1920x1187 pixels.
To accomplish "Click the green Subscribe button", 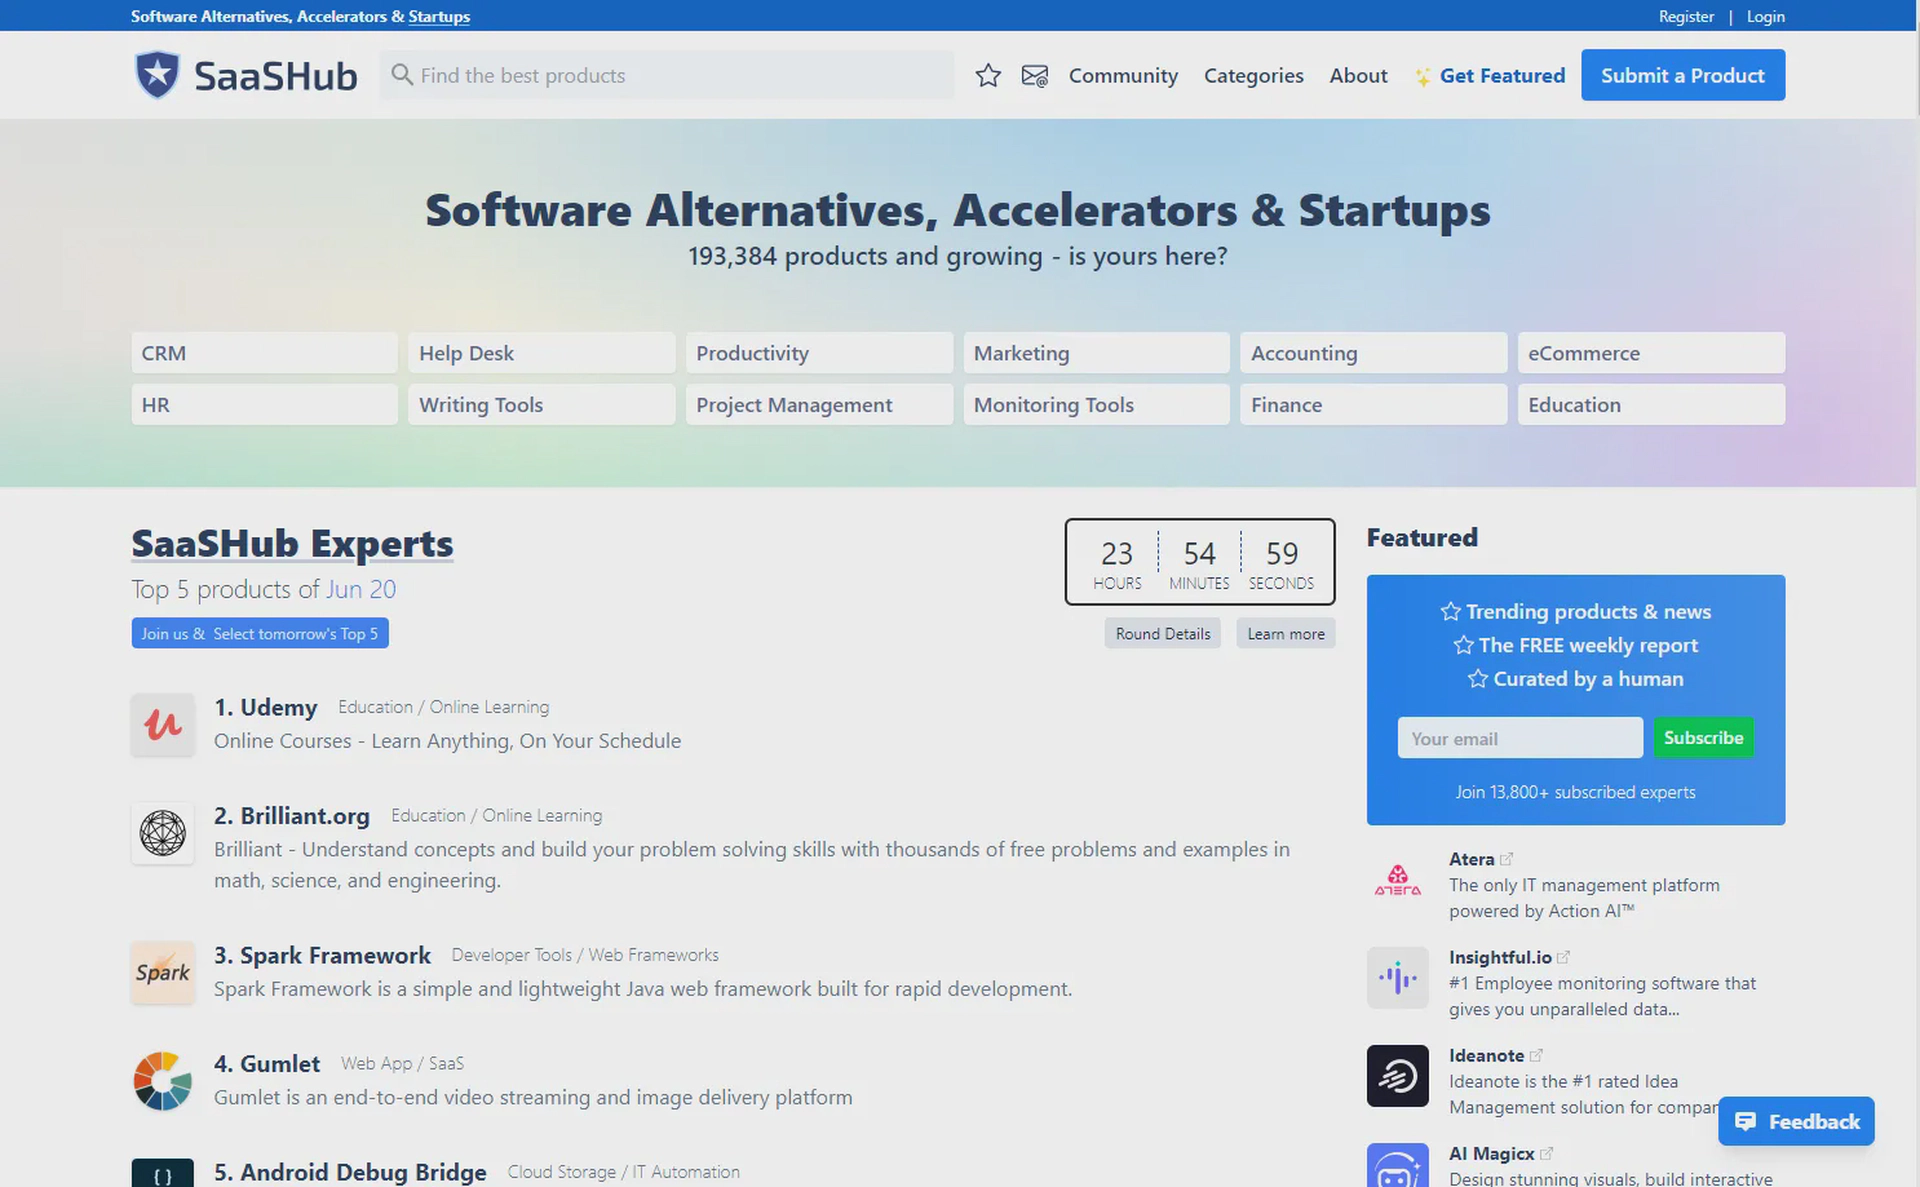I will [1703, 737].
